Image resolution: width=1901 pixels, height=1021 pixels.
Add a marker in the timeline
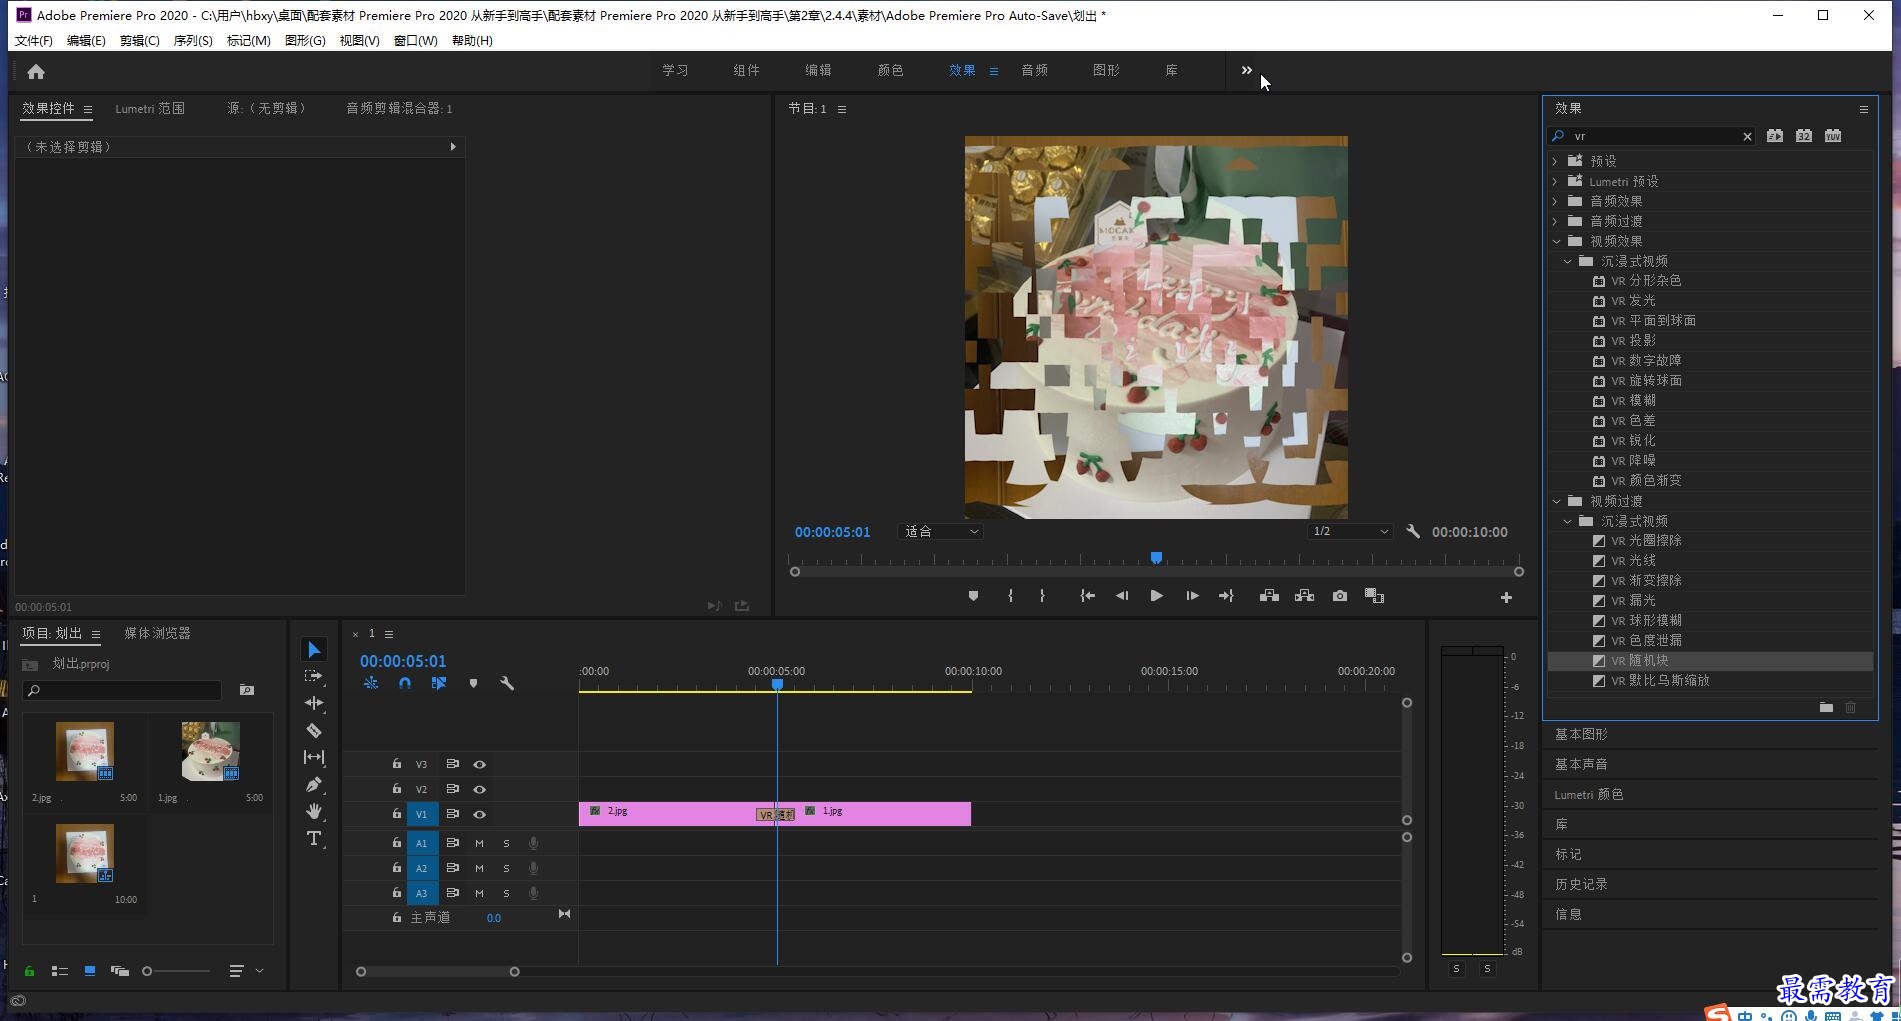pyautogui.click(x=473, y=683)
